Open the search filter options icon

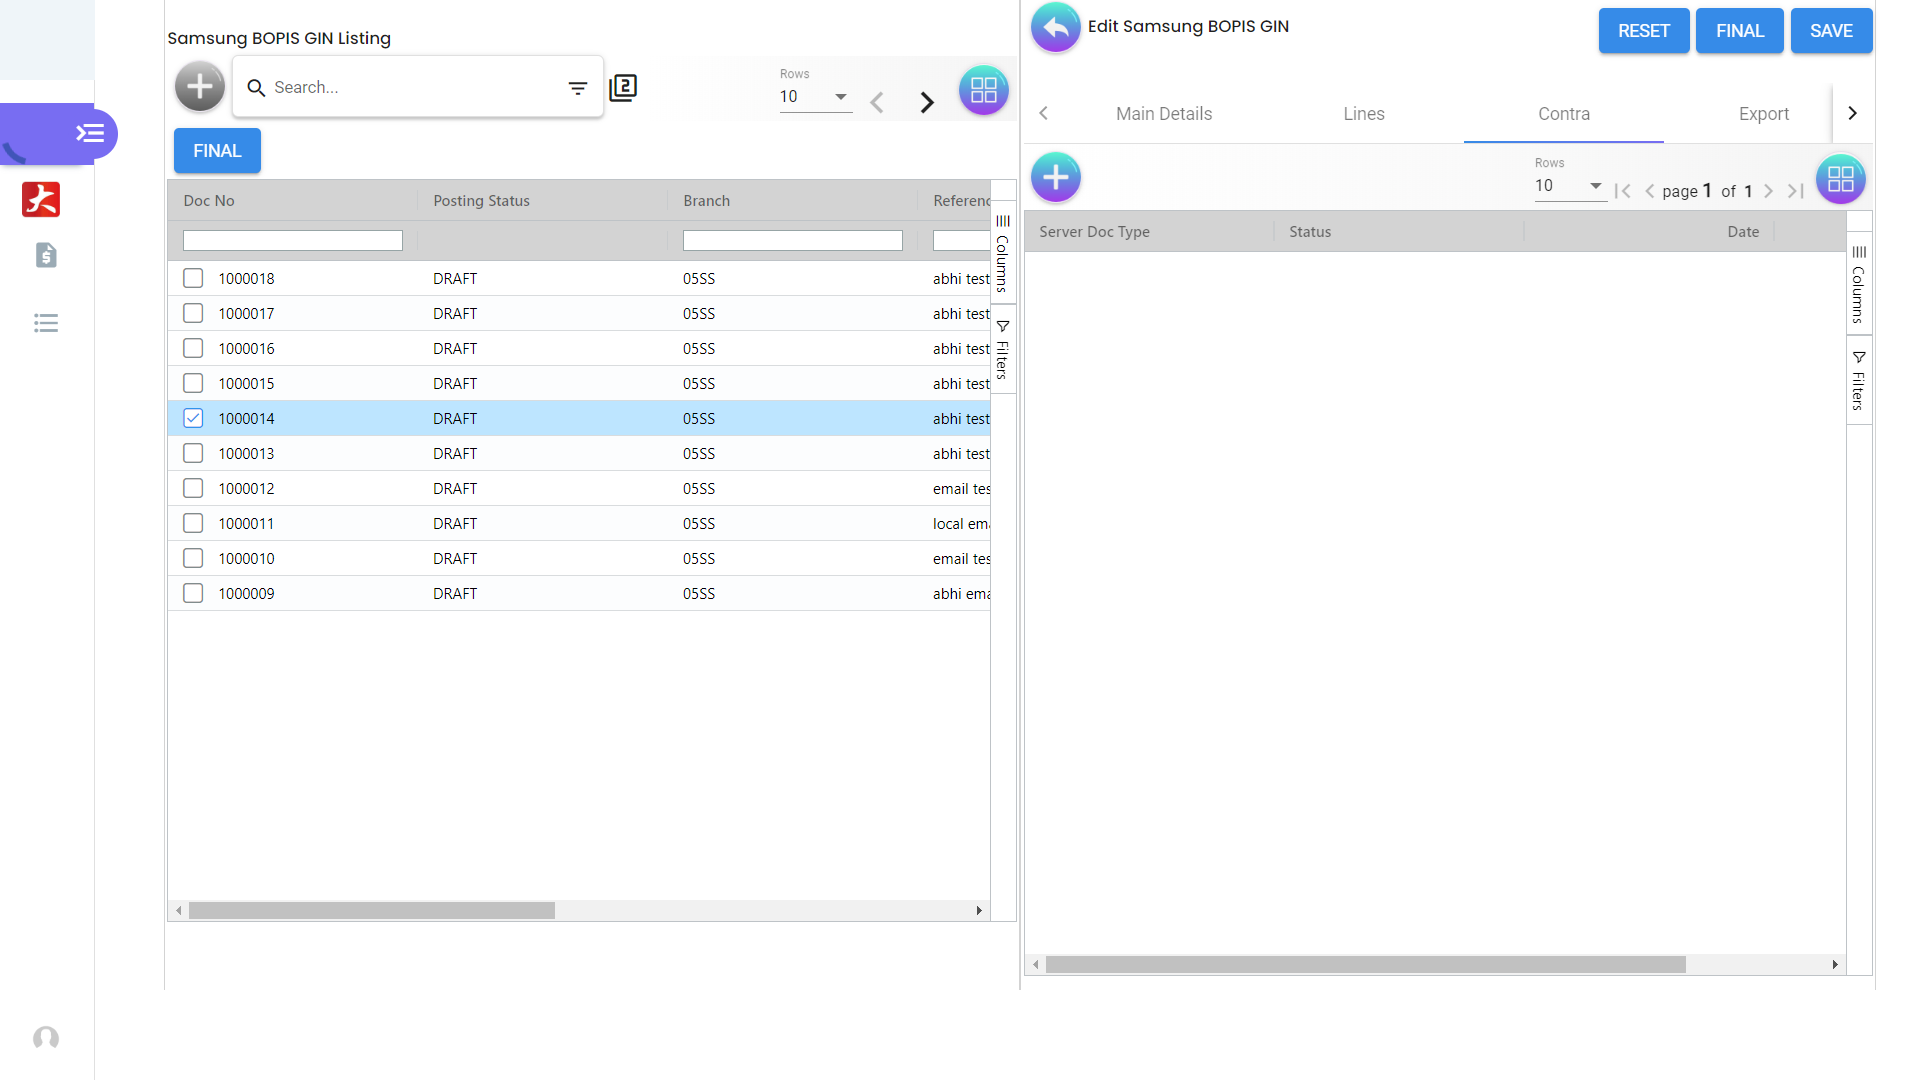(577, 88)
